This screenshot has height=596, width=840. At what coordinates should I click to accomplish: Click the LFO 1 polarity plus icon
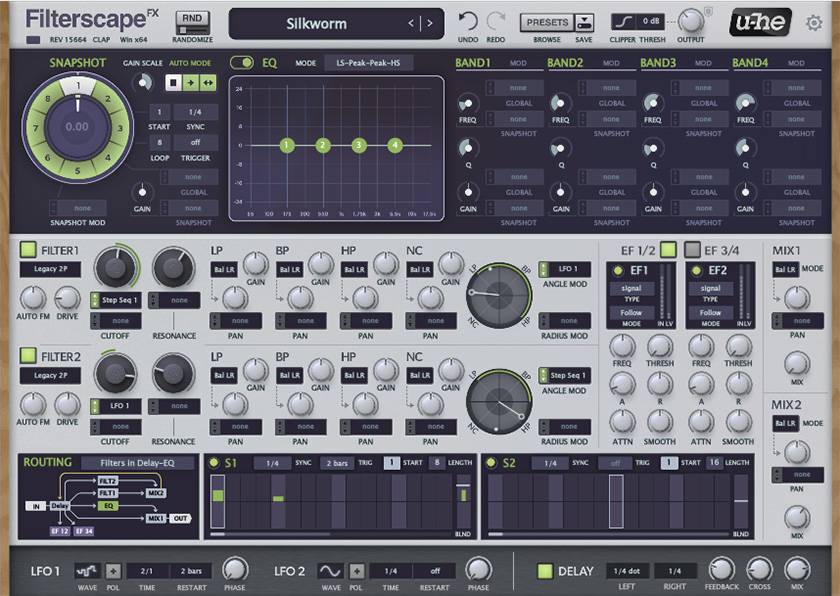[113, 571]
